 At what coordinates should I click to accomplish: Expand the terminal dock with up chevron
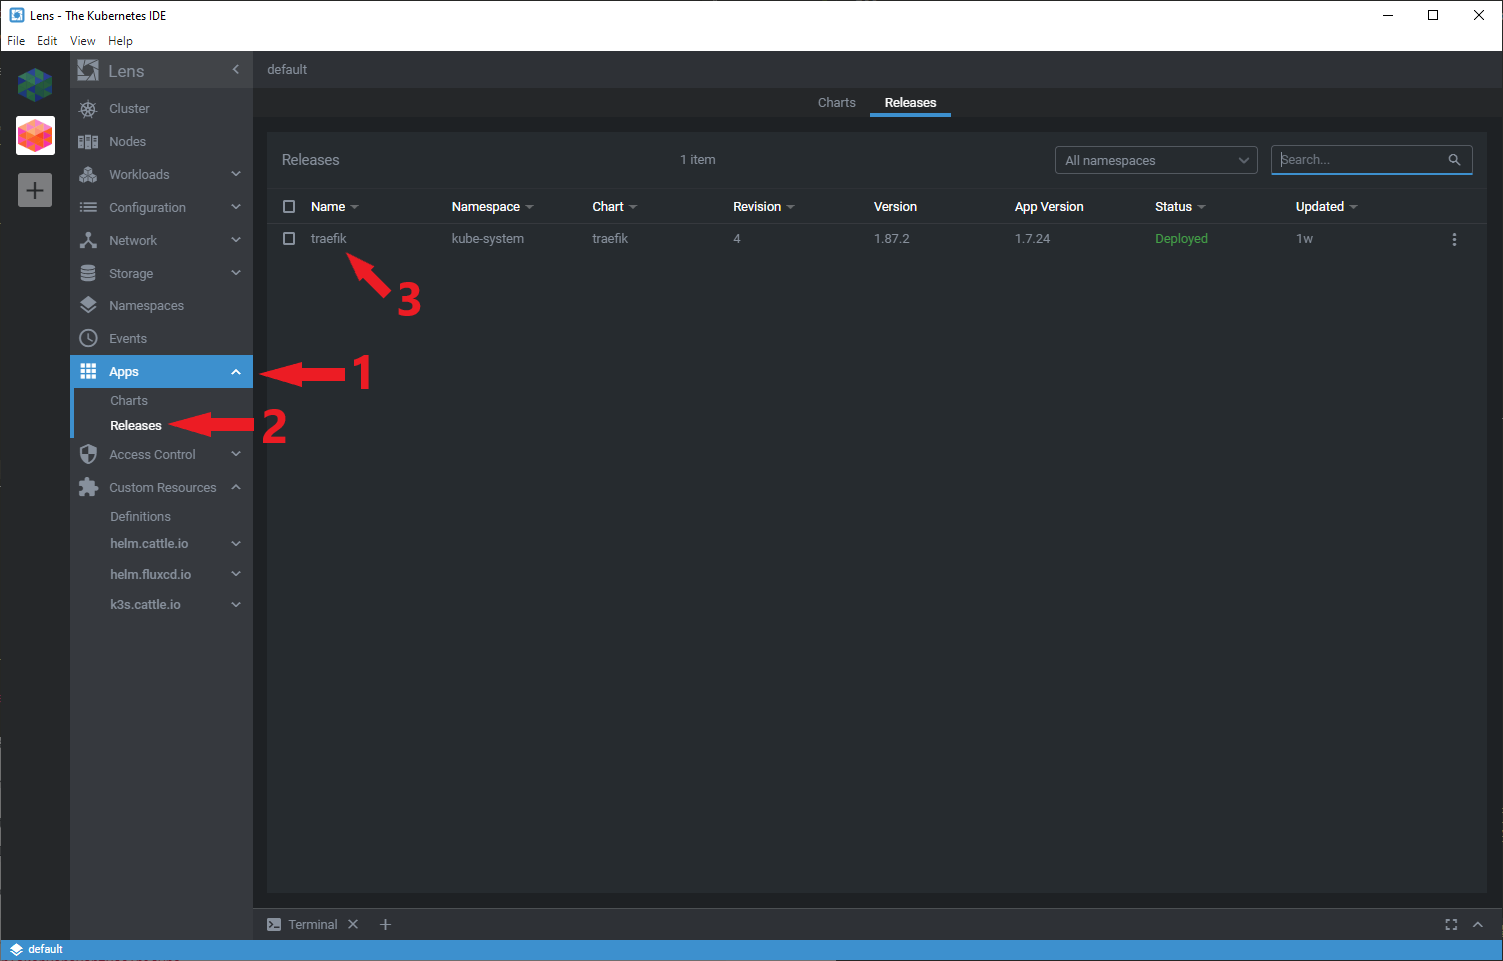(1478, 925)
